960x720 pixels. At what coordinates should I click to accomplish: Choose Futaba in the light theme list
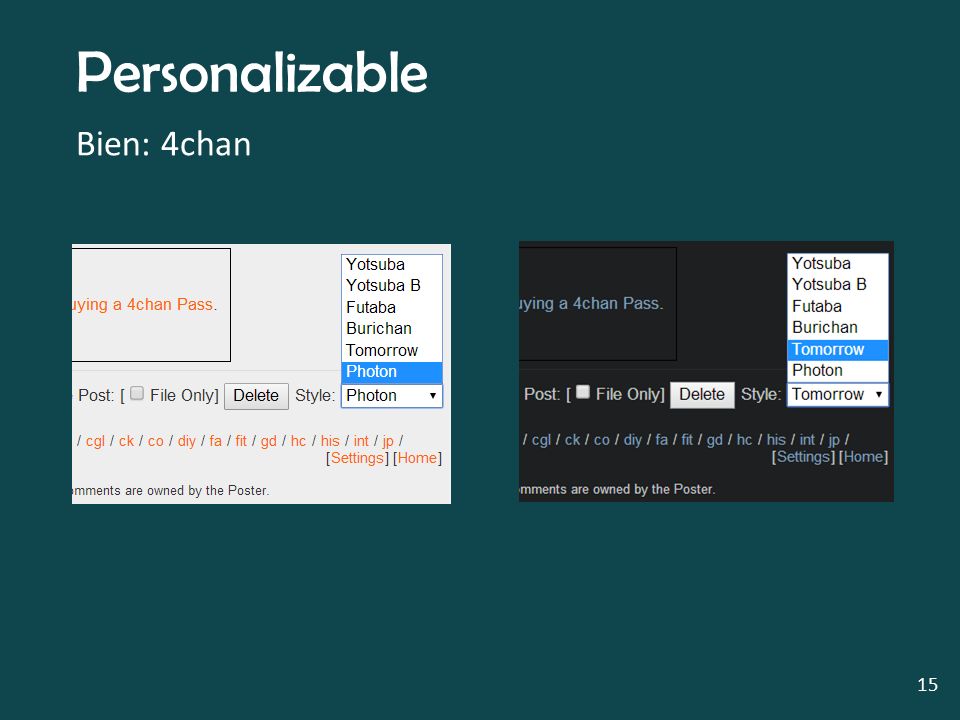click(x=392, y=307)
